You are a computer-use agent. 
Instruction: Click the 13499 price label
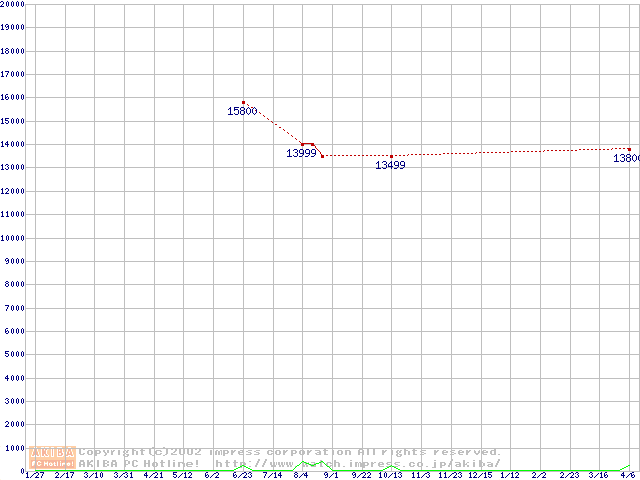coord(390,165)
